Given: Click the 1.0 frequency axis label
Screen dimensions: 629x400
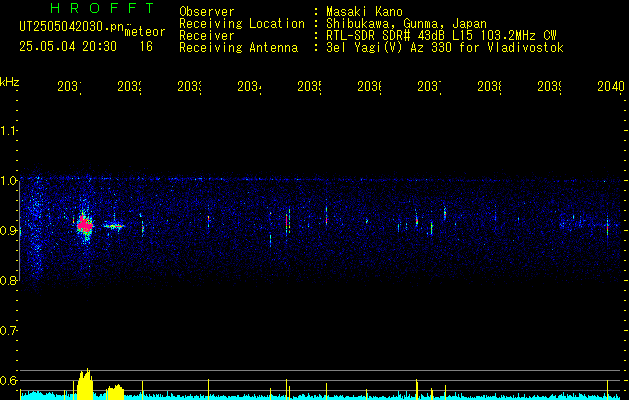Looking at the screenshot, I should coord(8,181).
